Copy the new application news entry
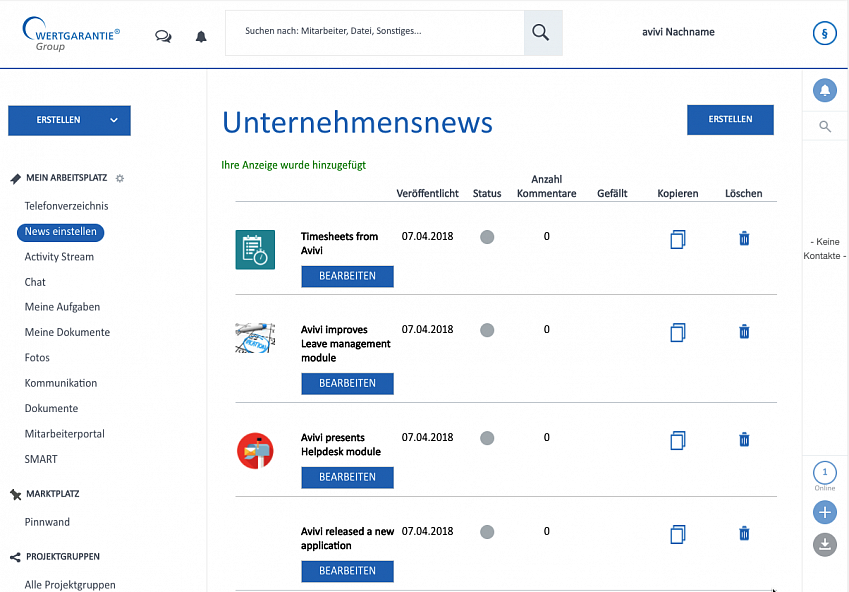Image resolution: width=849 pixels, height=592 pixels. (678, 534)
